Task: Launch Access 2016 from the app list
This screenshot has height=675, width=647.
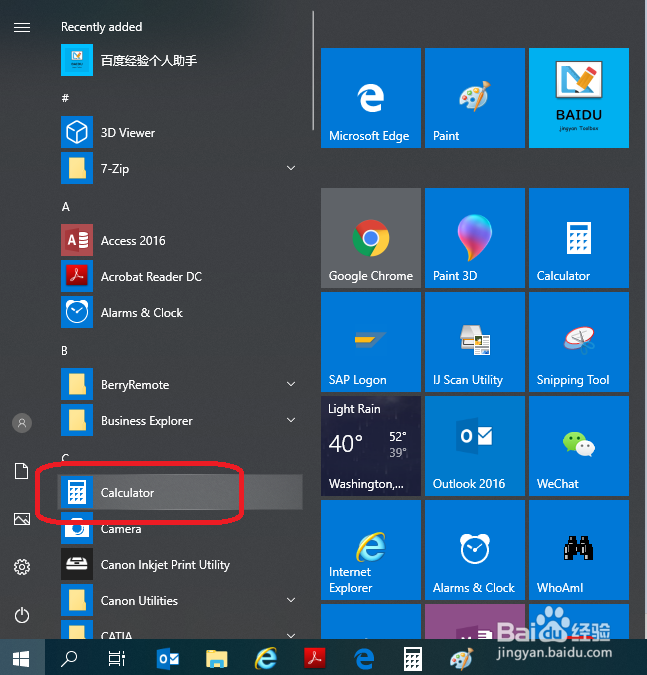Action: (180, 240)
